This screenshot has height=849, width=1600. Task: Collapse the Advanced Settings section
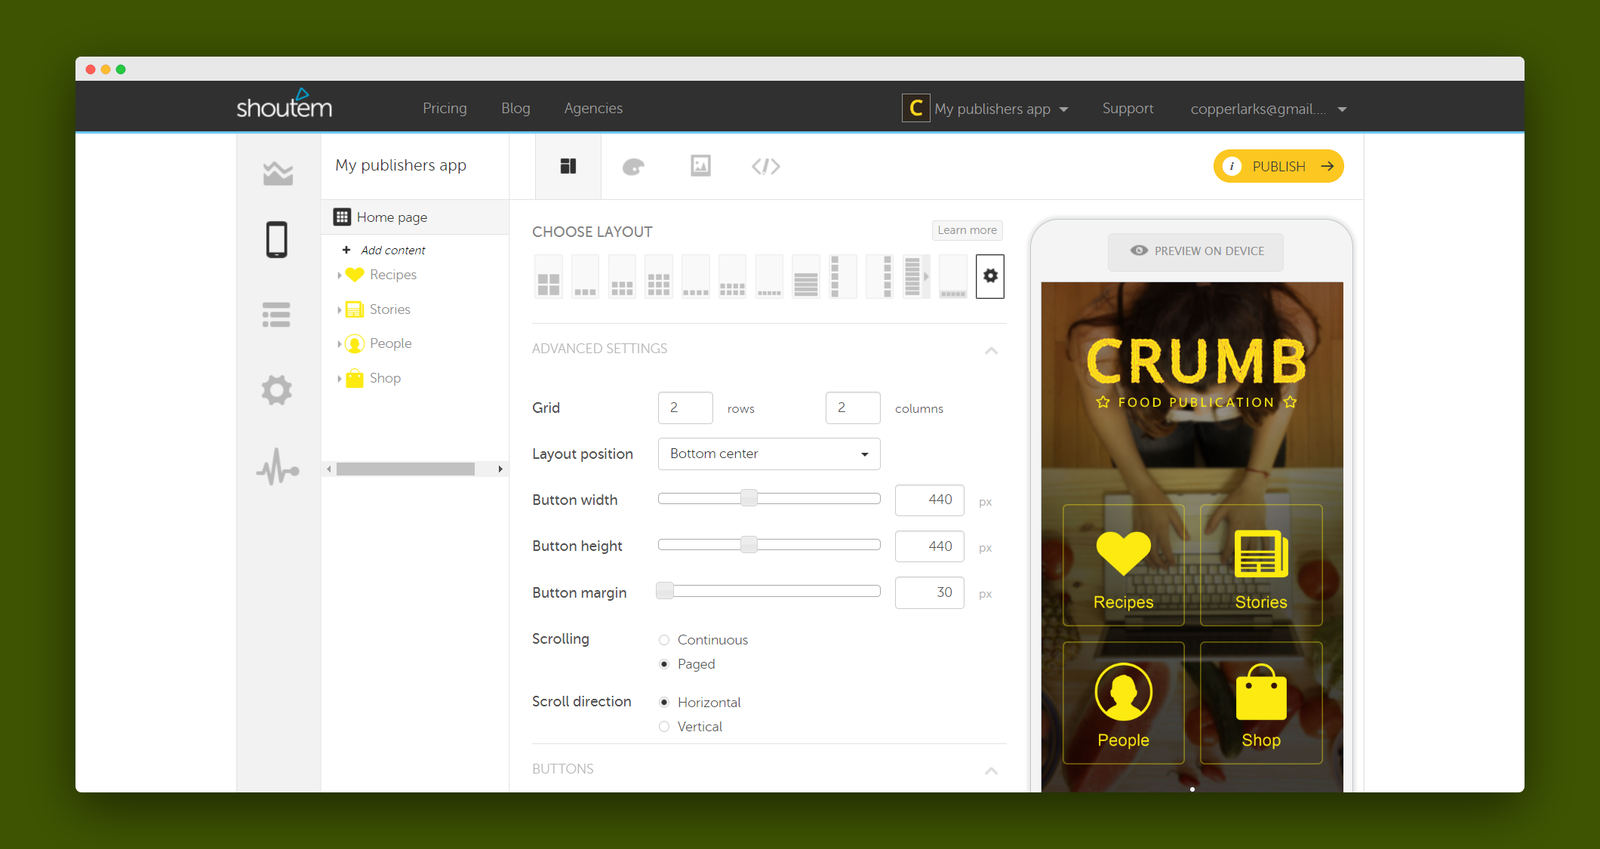[x=991, y=350]
